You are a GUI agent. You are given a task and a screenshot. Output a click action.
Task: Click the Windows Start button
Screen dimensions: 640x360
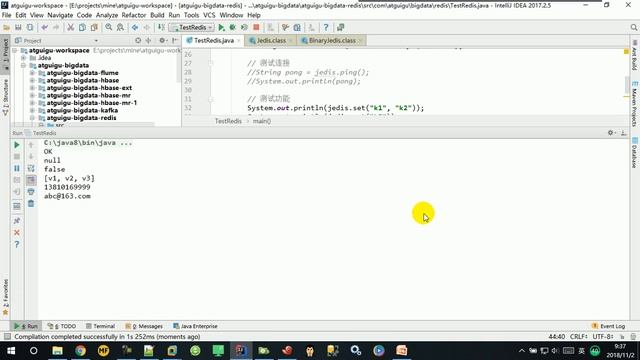point(11,351)
